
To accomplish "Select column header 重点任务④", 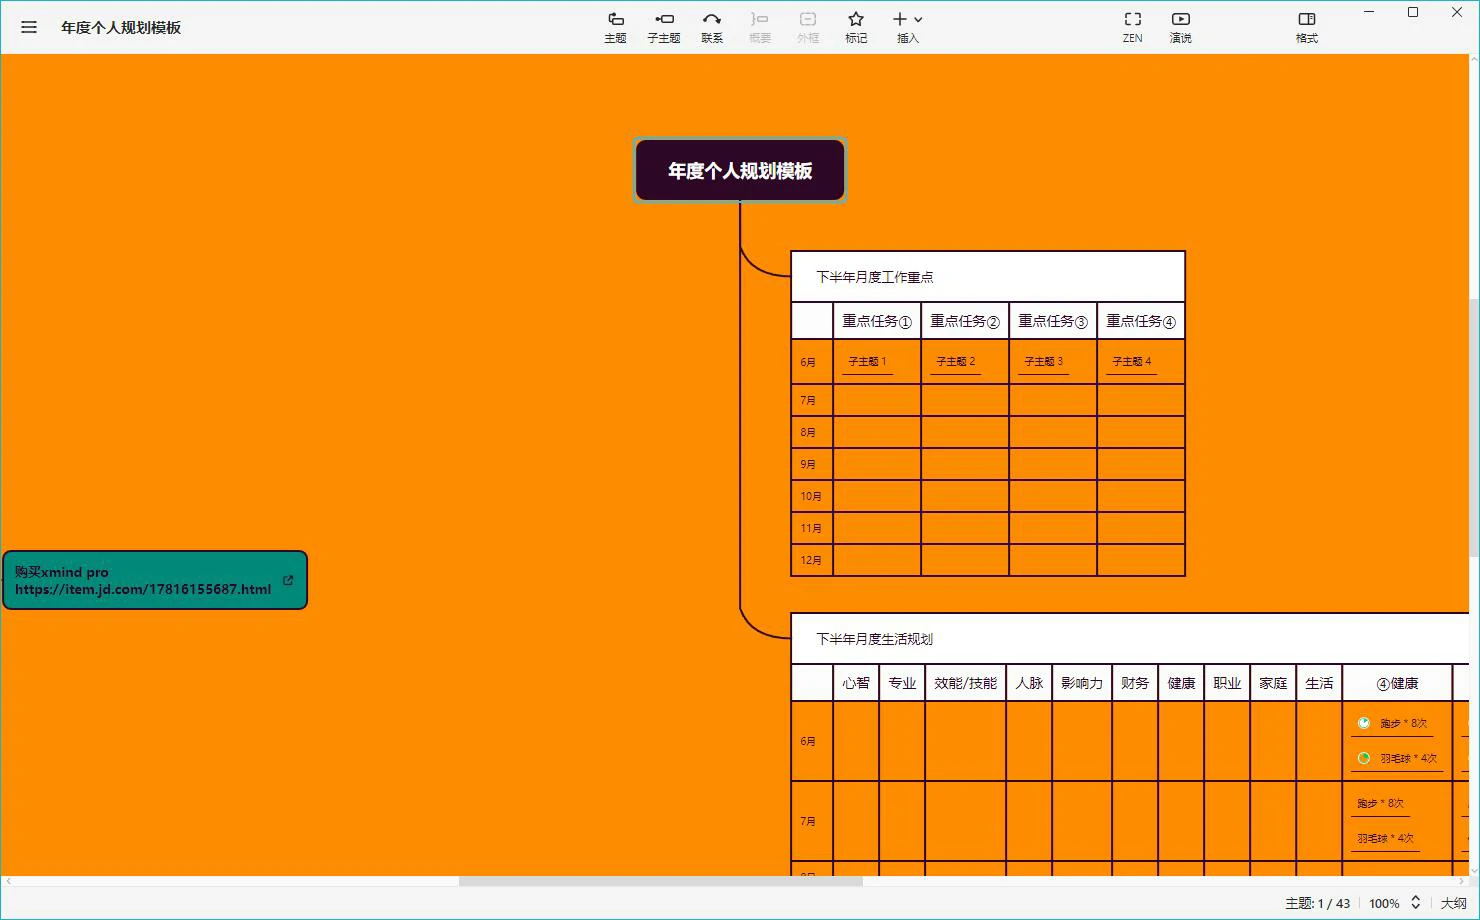I will (x=1141, y=321).
